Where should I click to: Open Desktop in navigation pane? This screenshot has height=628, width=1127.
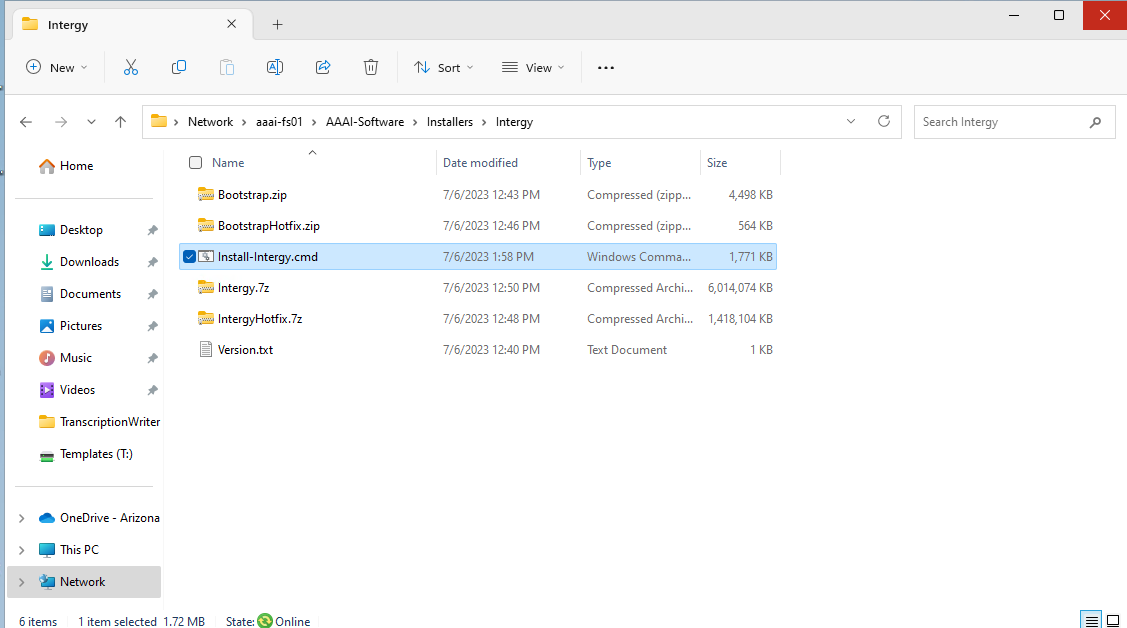(81, 230)
